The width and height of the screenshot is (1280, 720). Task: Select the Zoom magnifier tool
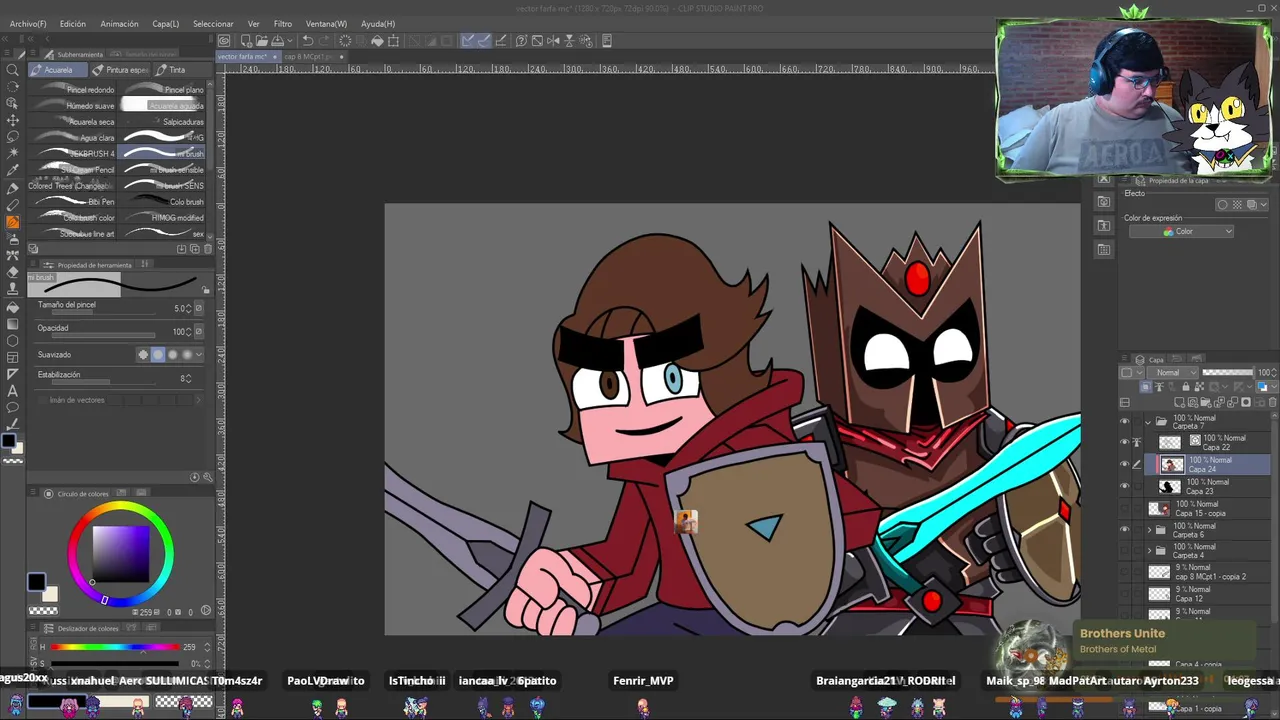12,69
